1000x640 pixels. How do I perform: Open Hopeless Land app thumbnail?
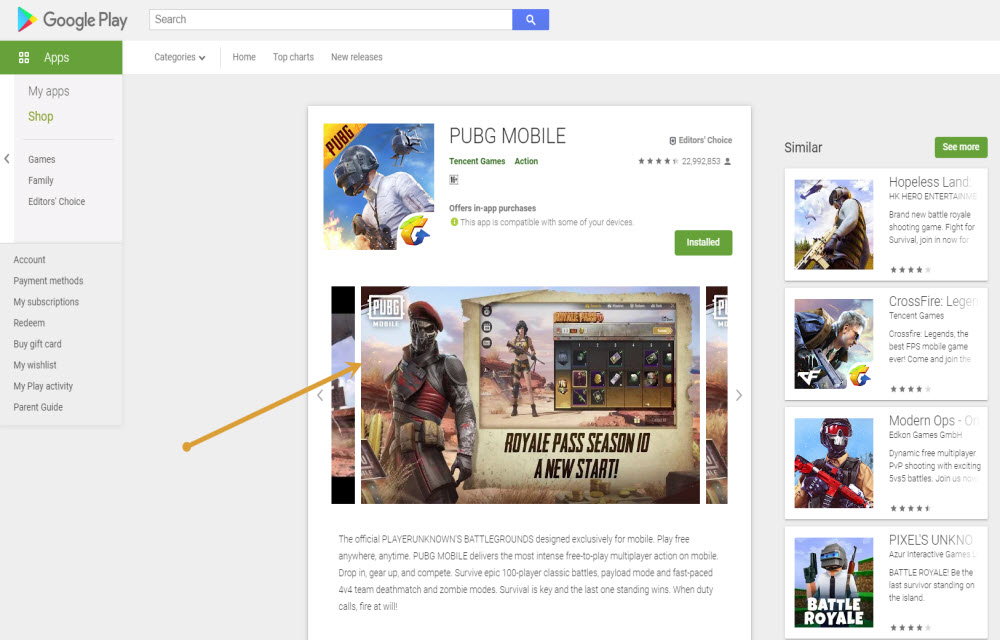coord(834,224)
